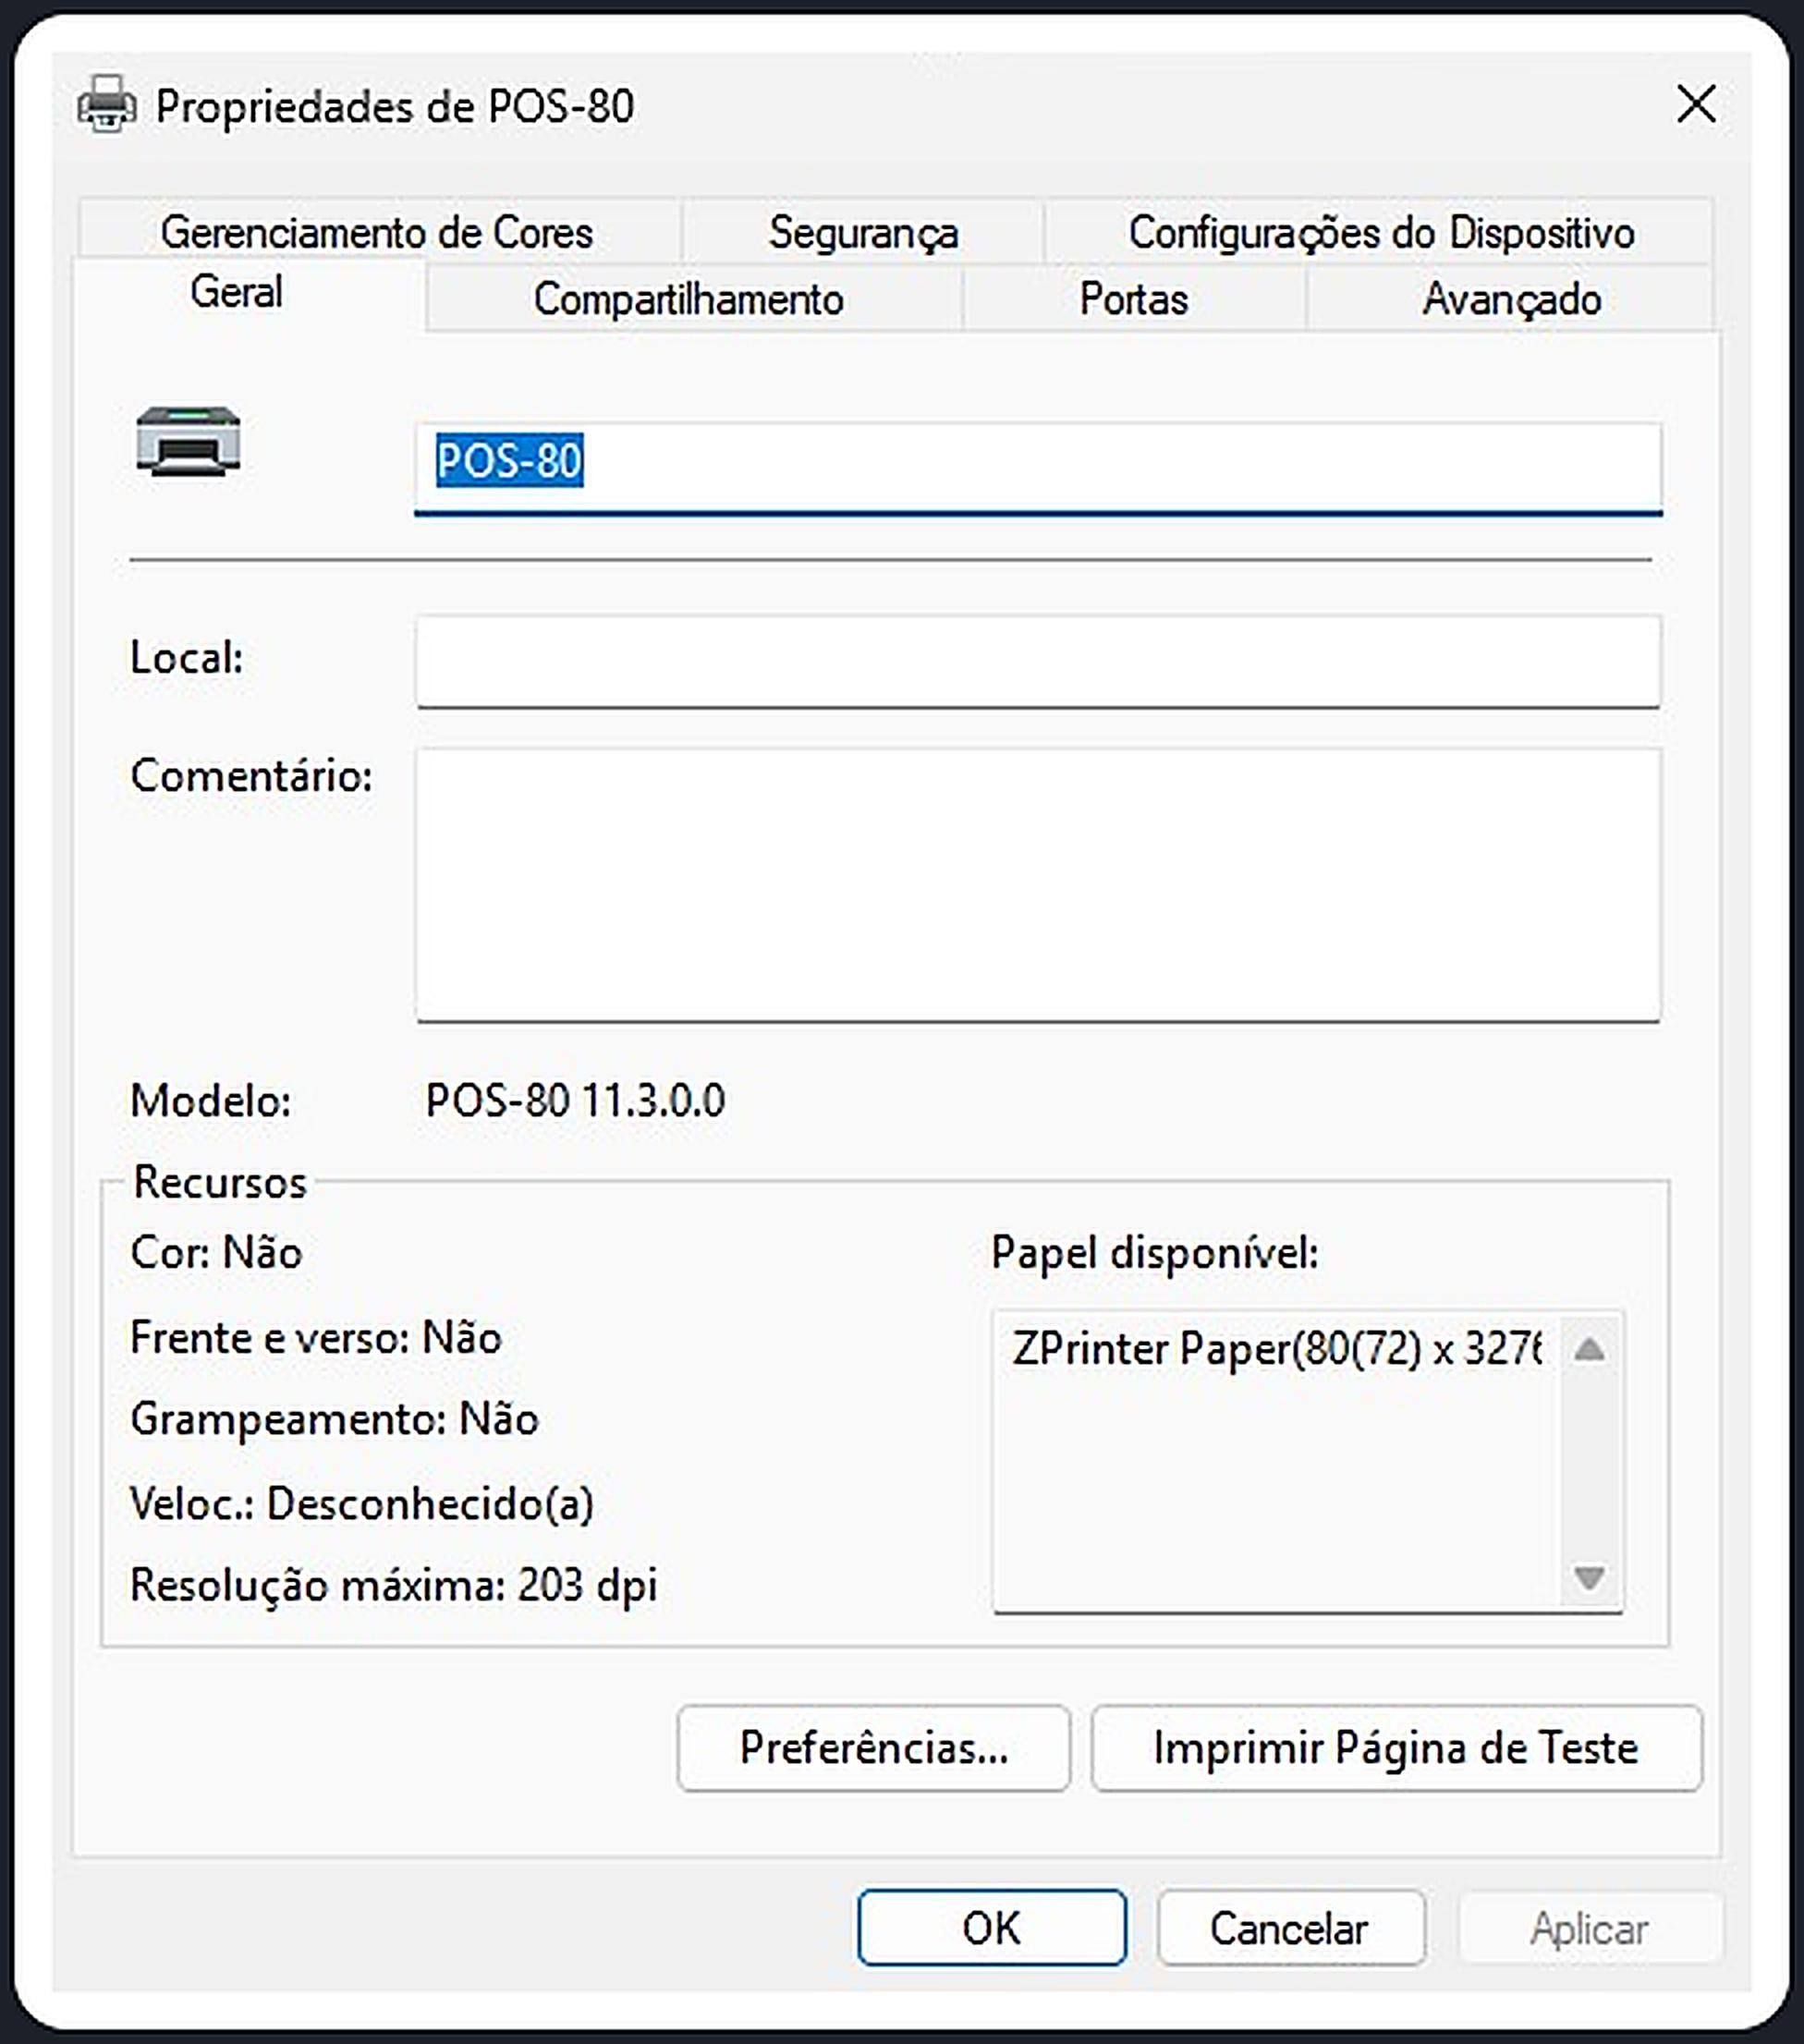Screen dimensions: 1804x2044
Task: Switch to Gerenciamento de Cores tab
Action: click(x=378, y=232)
